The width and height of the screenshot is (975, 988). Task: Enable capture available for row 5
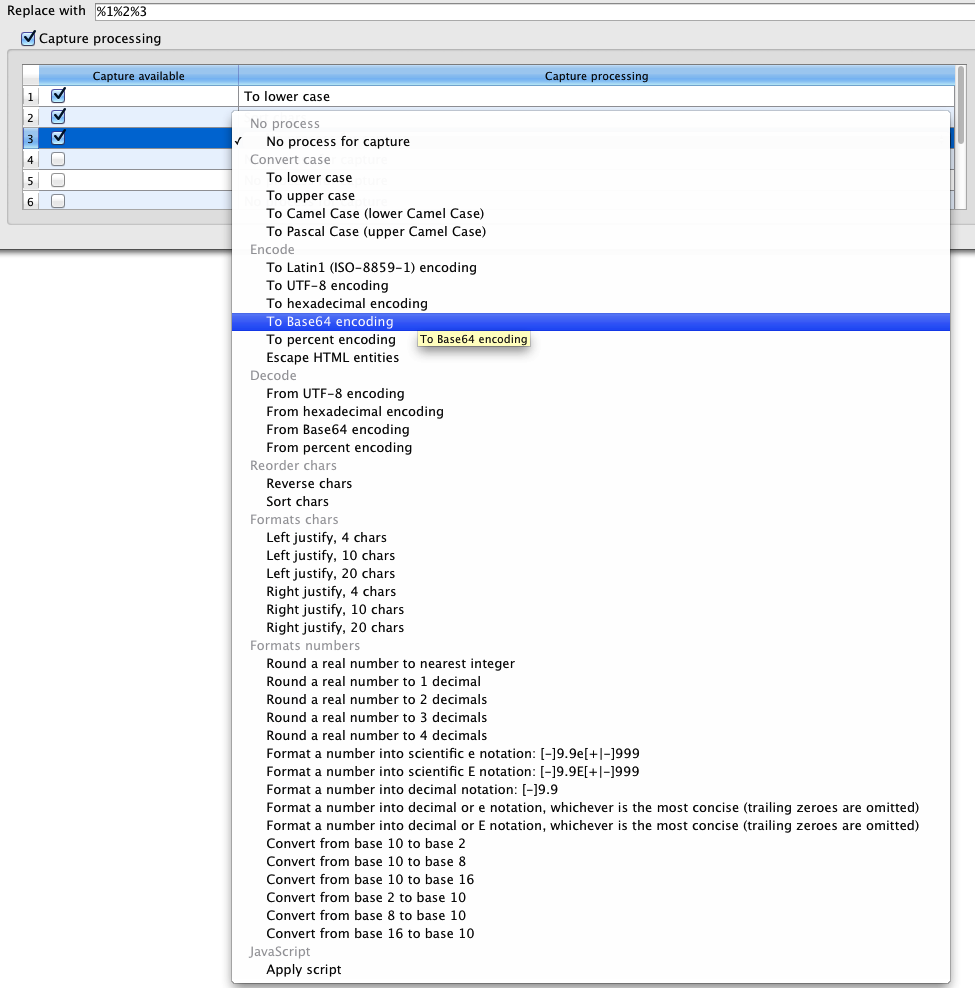click(58, 180)
